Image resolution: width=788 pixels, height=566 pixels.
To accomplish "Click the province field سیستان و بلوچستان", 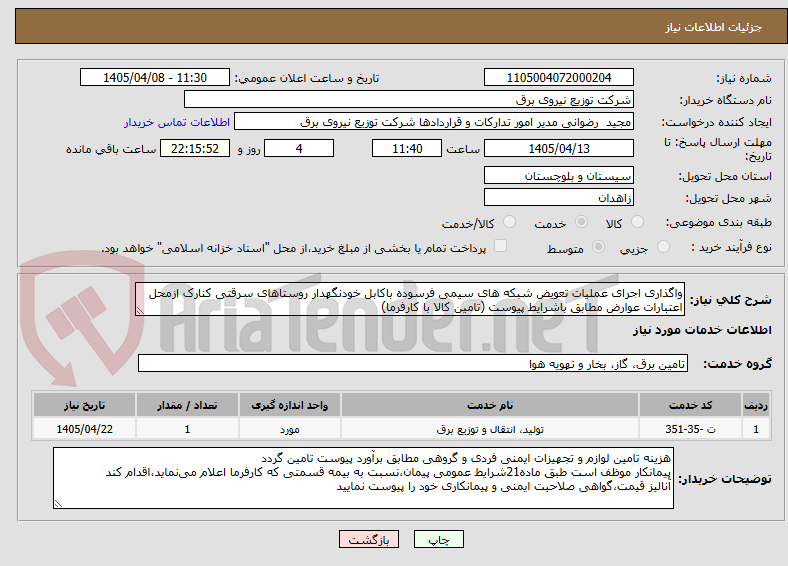I will pos(558,175).
